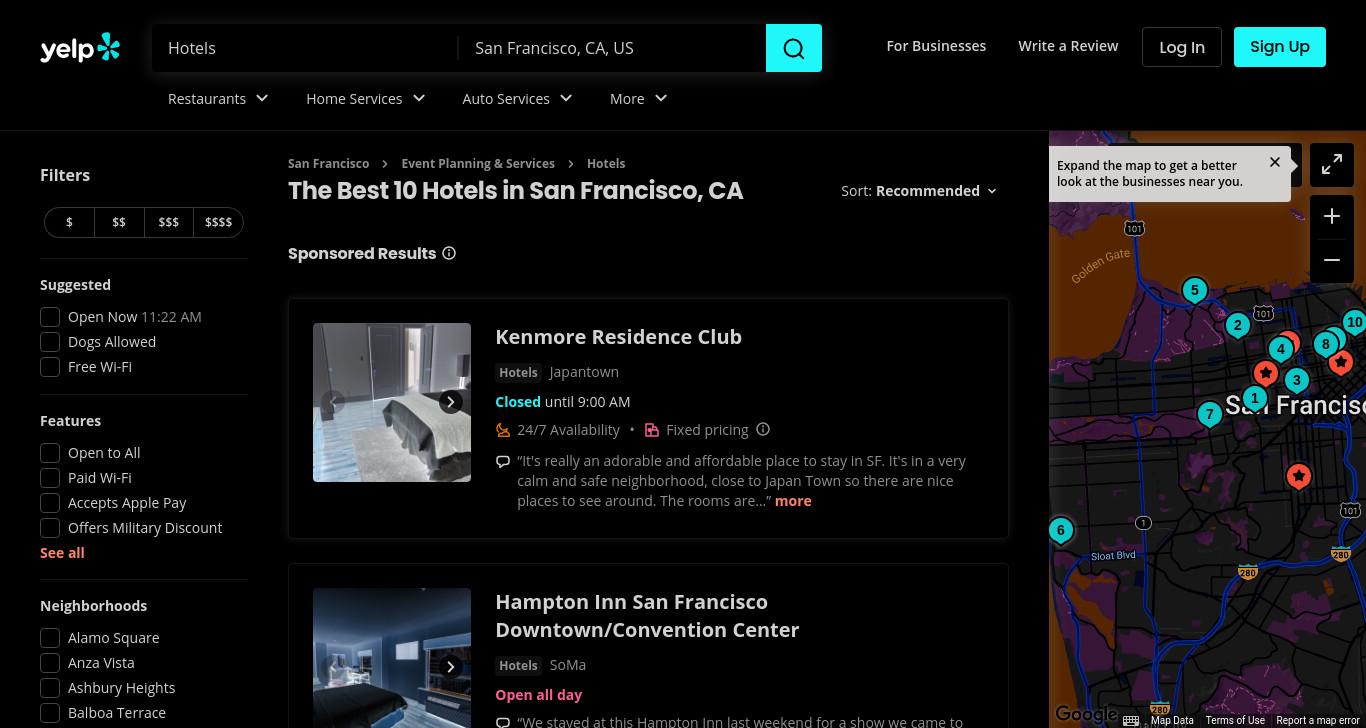Viewport: 1366px width, 728px height.
Task: Click the Kenmore review speech bubble icon
Action: [x=503, y=462]
